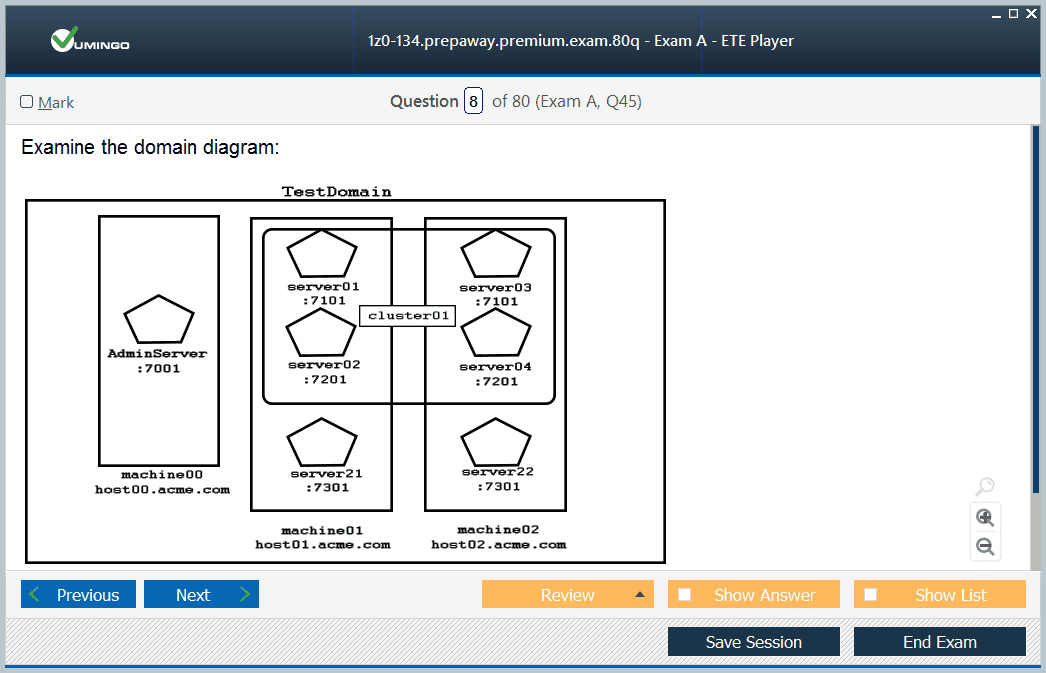Click the TestDomain title text

[336, 191]
